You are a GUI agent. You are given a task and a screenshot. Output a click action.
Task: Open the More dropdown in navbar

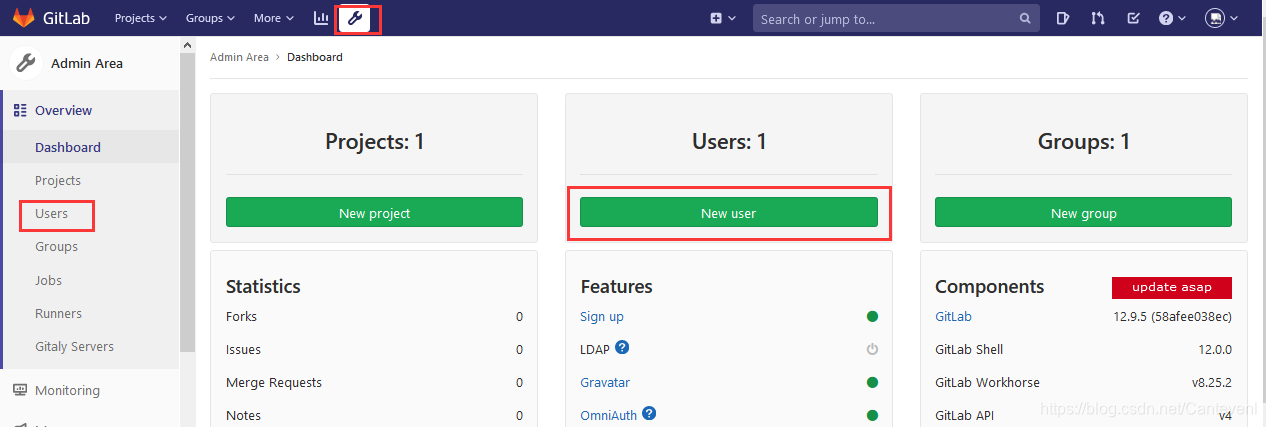[x=274, y=18]
